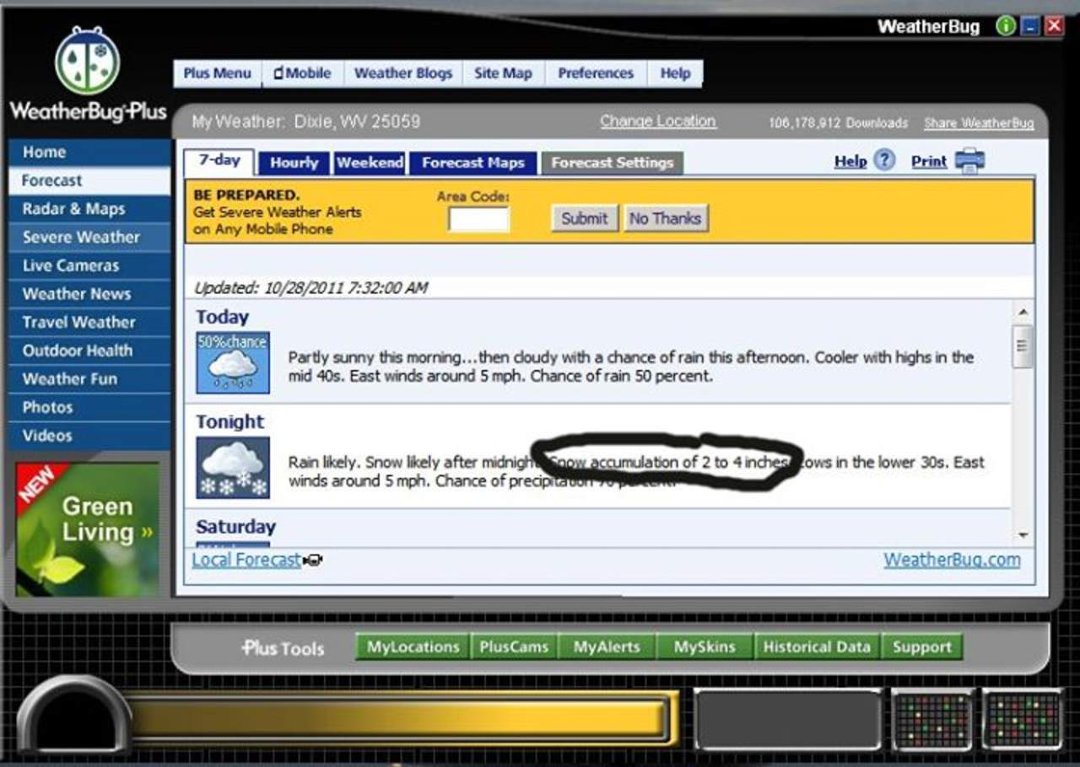
Task: Open Weather Fun in sidebar
Action: click(90, 379)
